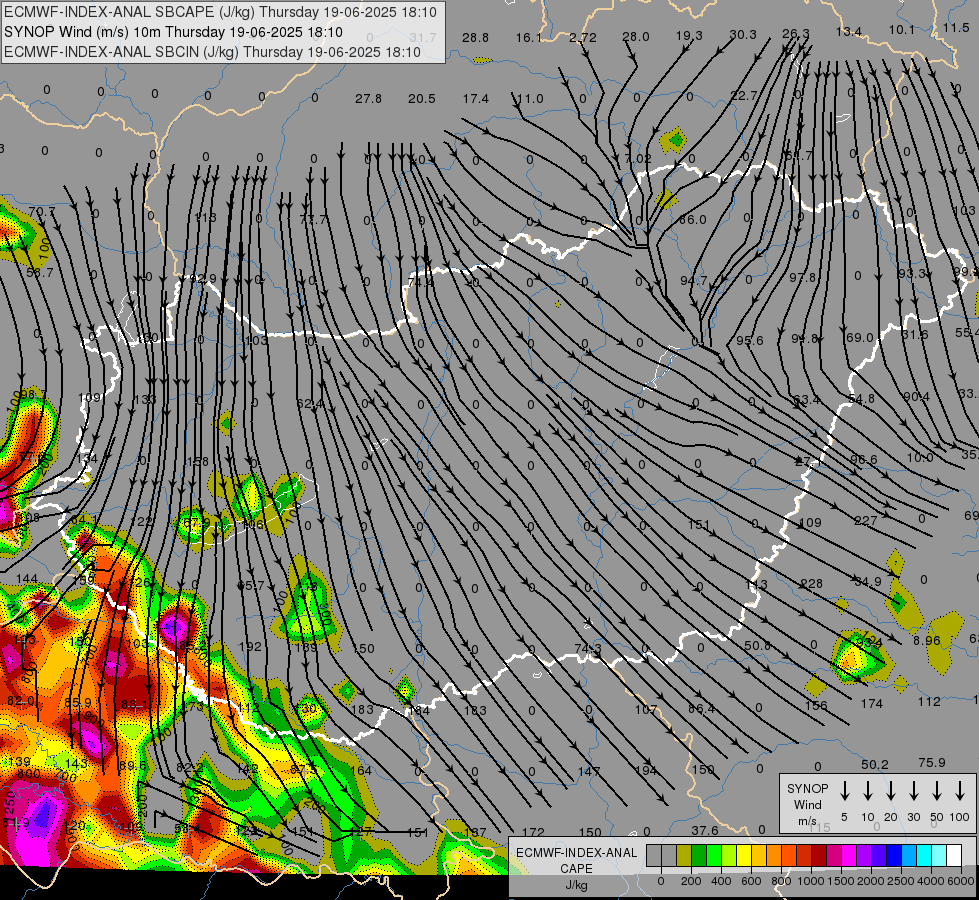Click the 10 m/s wind arrow in legend
The image size is (979, 900).
[867, 791]
